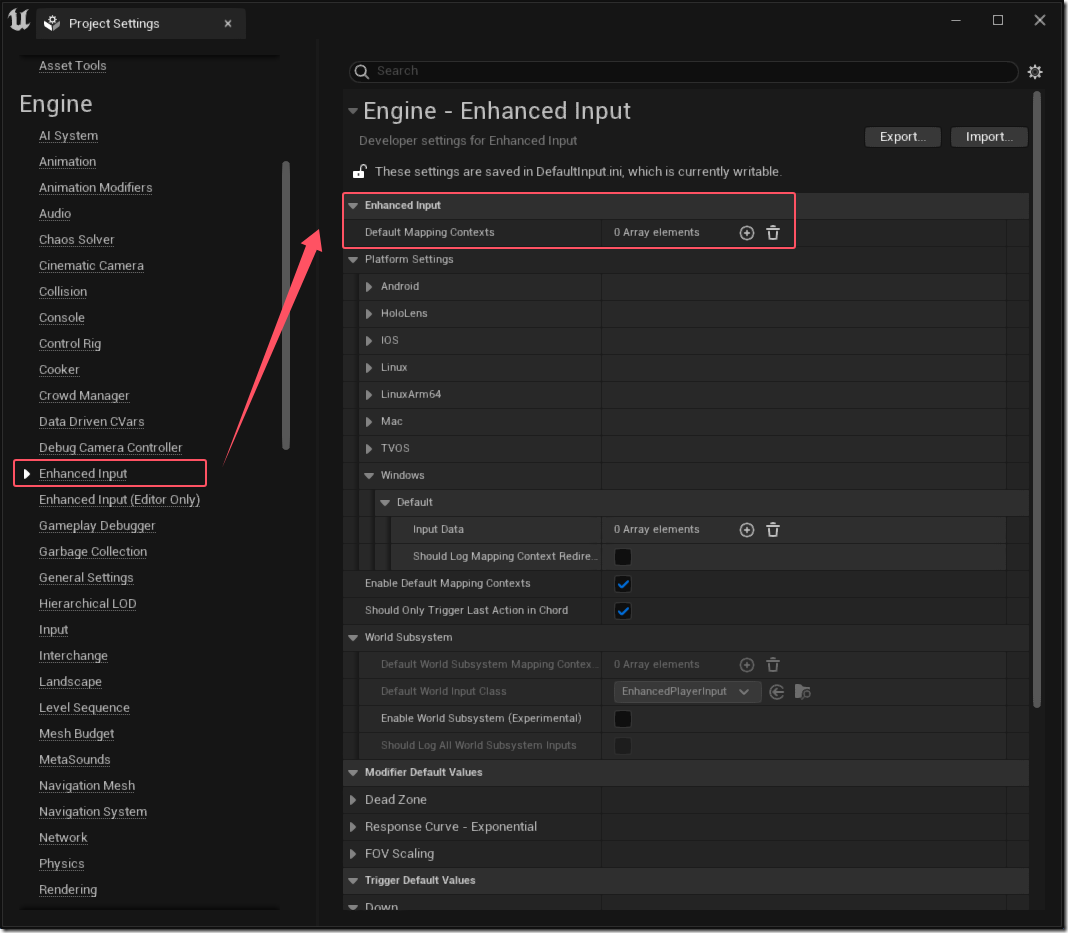
Task: Click the Unreal Engine logo icon
Action: [x=19, y=20]
